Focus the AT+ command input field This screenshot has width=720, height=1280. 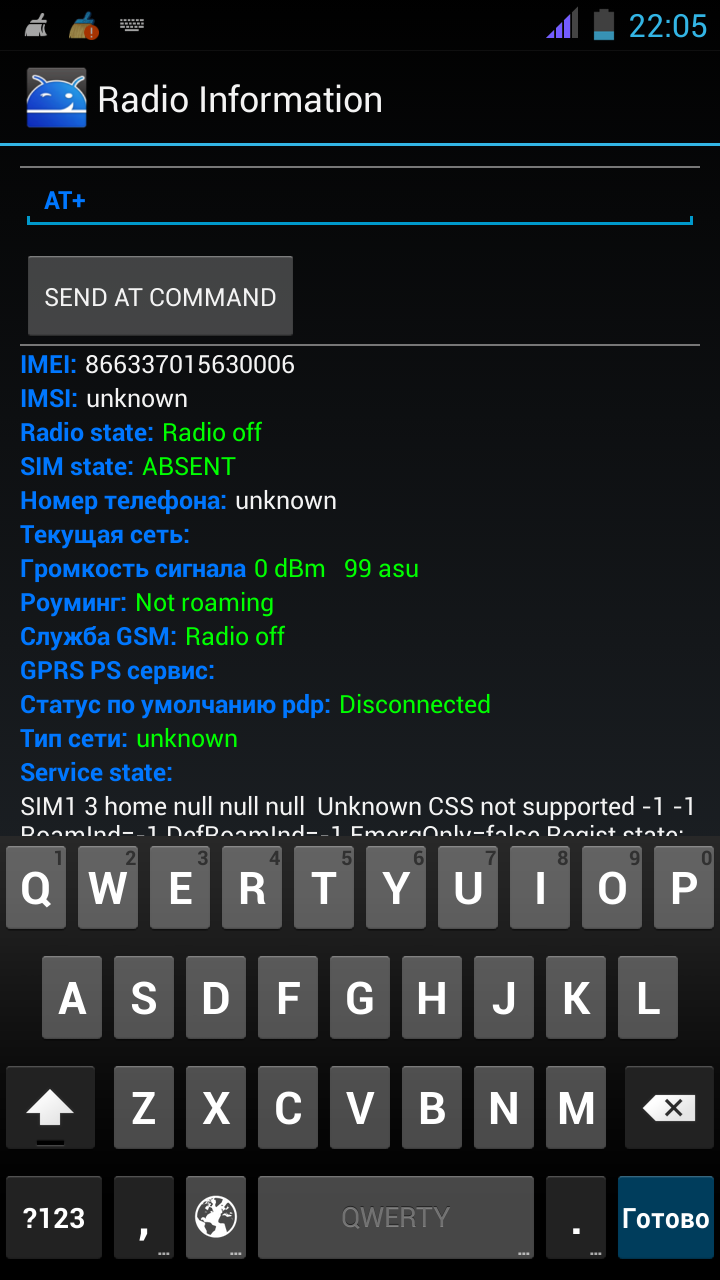[x=360, y=201]
